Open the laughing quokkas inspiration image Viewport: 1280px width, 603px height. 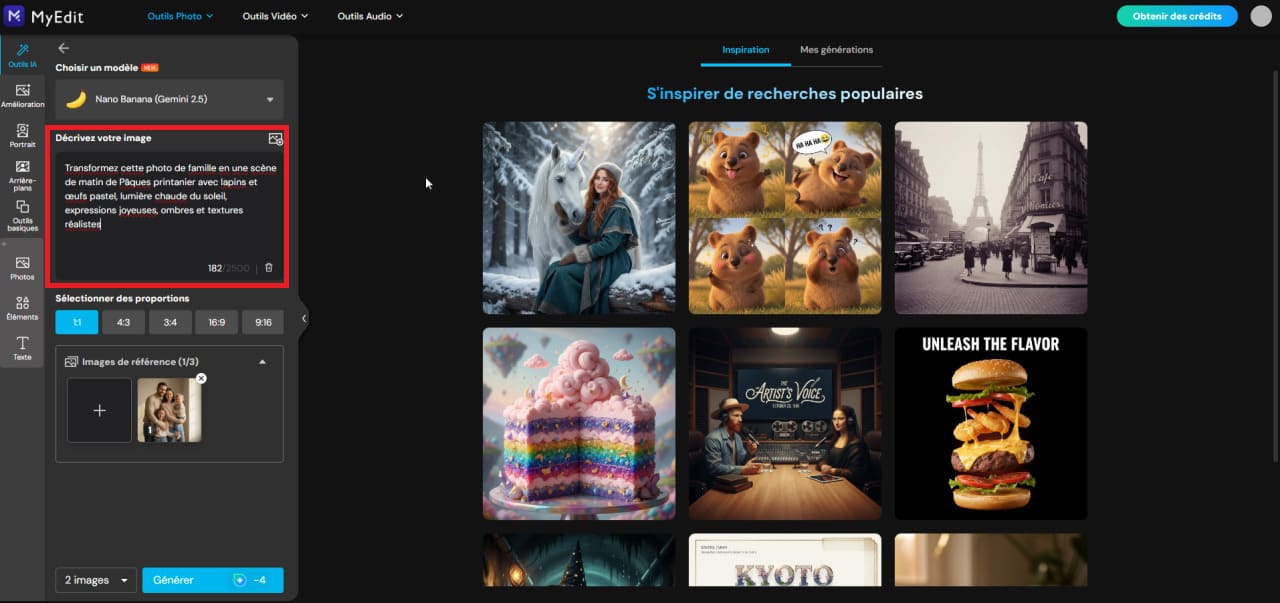(785, 218)
